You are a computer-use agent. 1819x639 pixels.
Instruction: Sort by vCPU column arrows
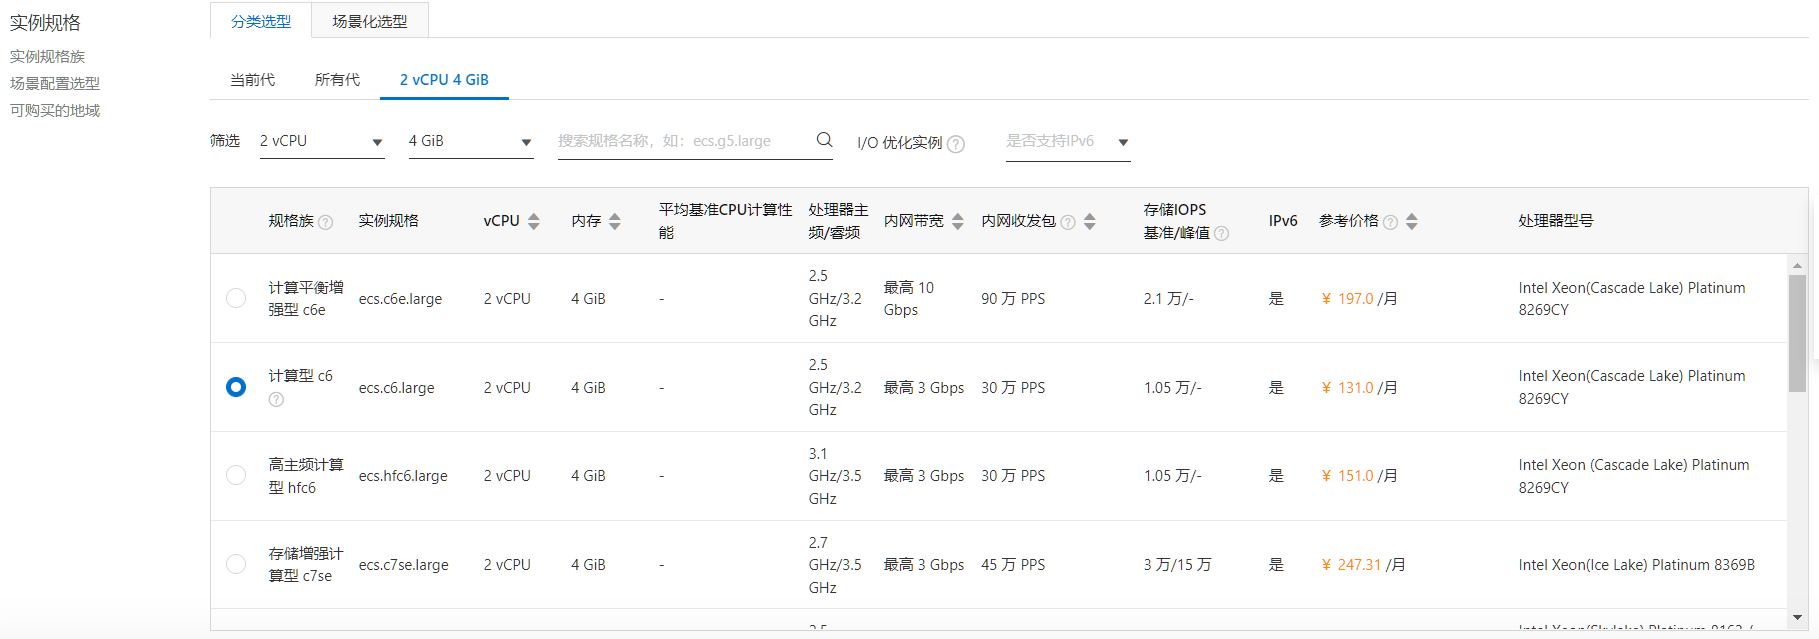[534, 222]
